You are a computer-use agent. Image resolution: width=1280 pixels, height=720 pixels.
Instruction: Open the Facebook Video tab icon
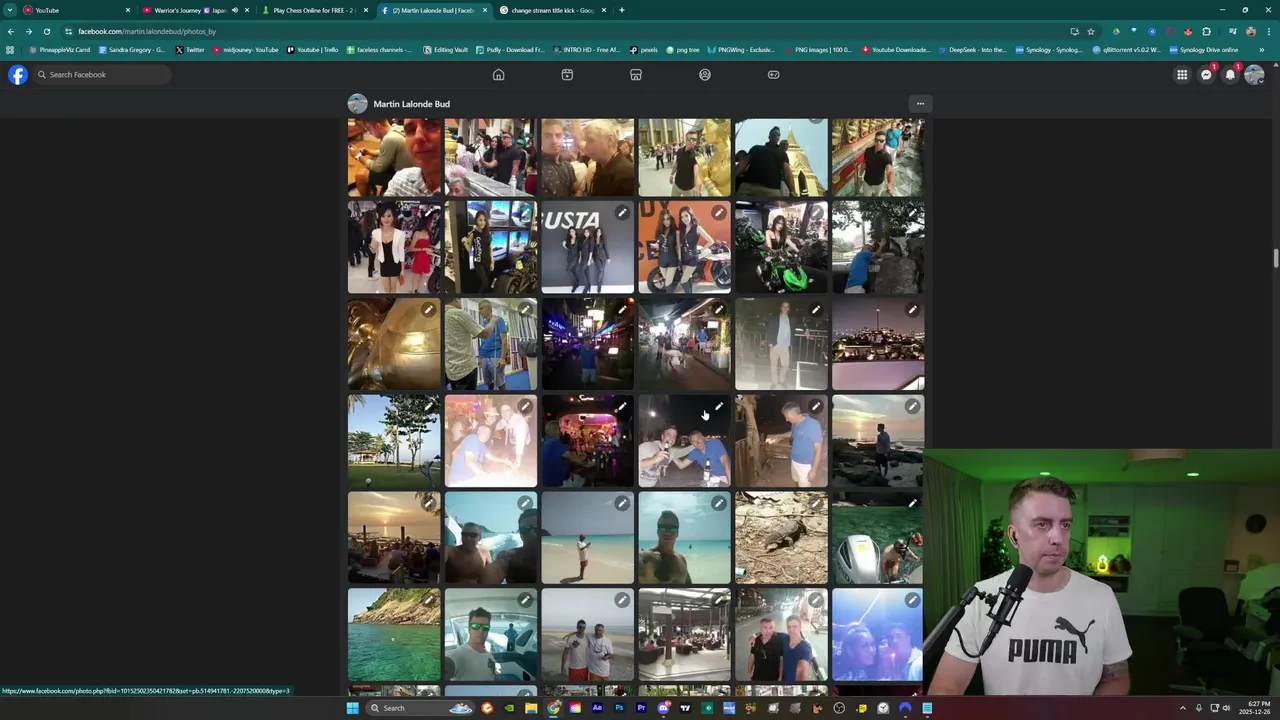pyautogui.click(x=567, y=75)
